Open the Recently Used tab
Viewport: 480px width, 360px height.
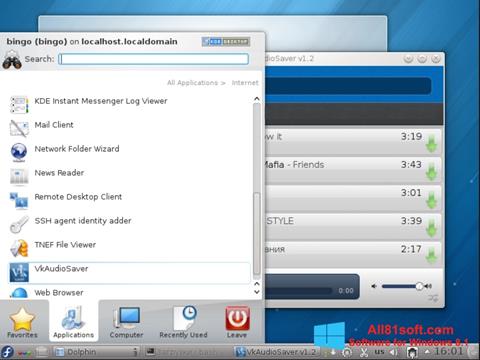pyautogui.click(x=183, y=322)
